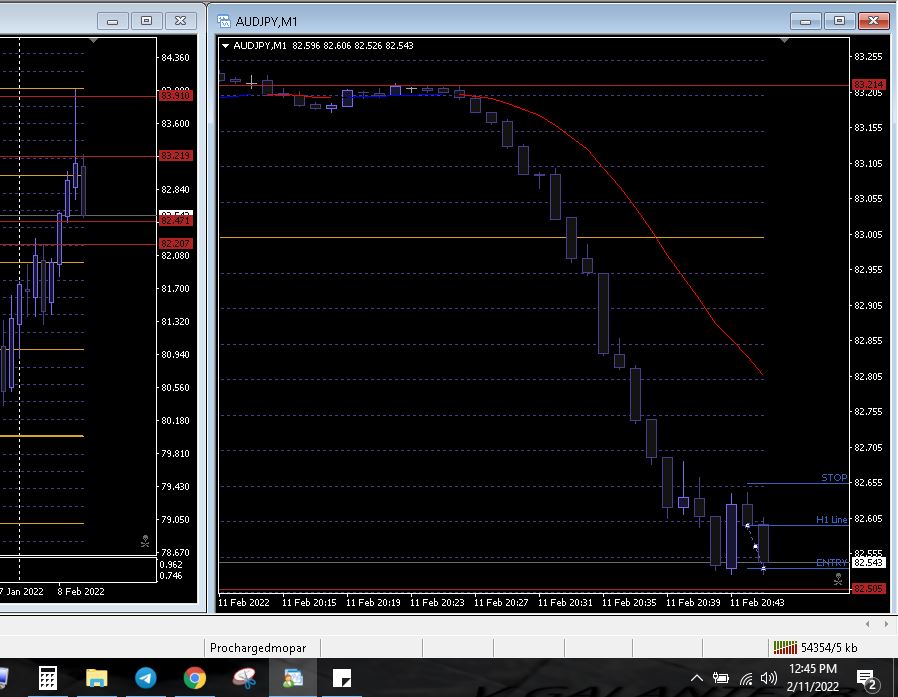Select the ENTRY line label
The height and width of the screenshot is (697, 898).
(x=832, y=562)
